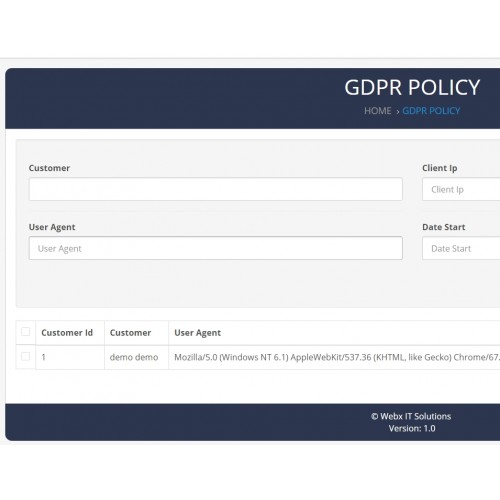Click the Date Start field label
500x500 pixels.
pyautogui.click(x=444, y=227)
